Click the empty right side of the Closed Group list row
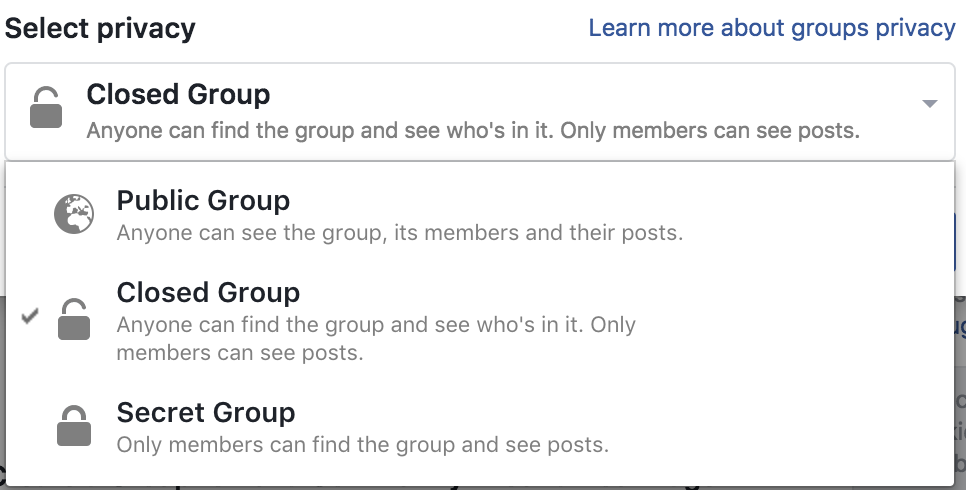 [800, 322]
